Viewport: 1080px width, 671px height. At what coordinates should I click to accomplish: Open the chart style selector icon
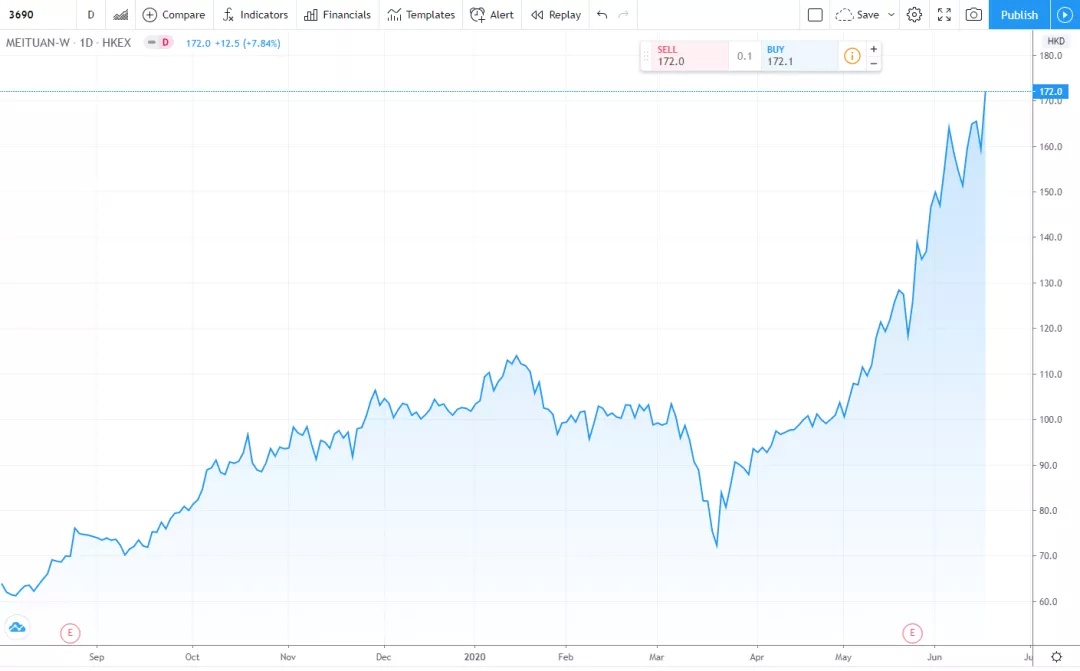click(x=121, y=14)
